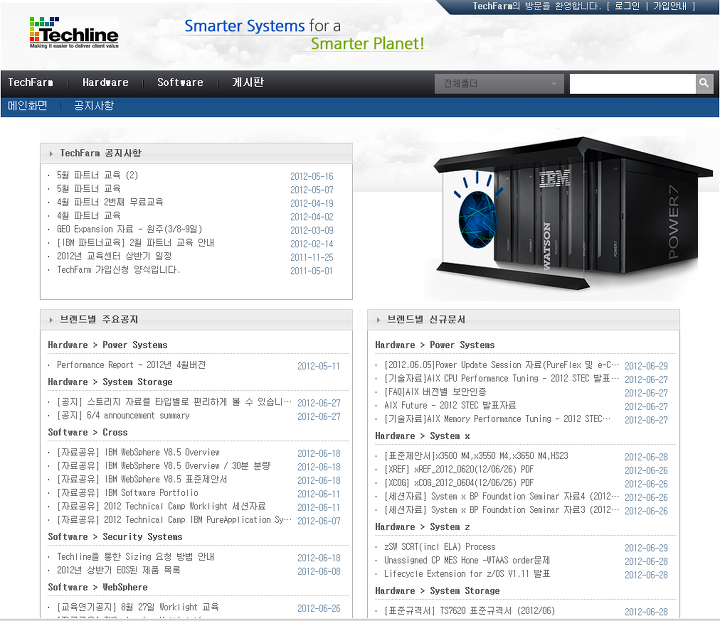Click Hardware > System z heading
The width and height of the screenshot is (720, 621).
coord(422,527)
